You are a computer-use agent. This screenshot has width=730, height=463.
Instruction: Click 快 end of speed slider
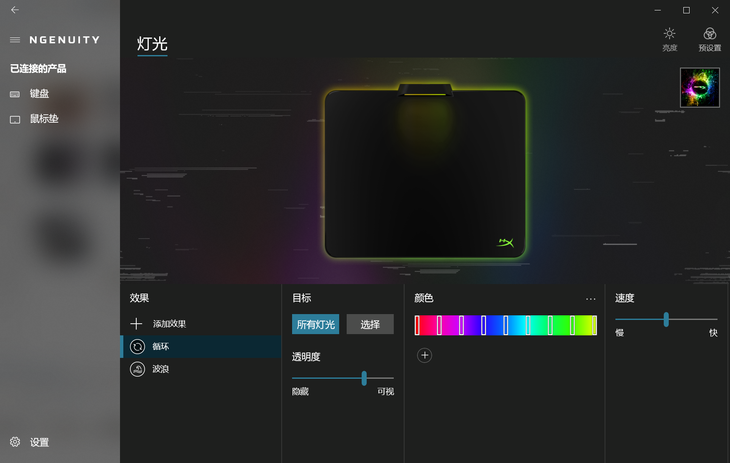click(713, 333)
